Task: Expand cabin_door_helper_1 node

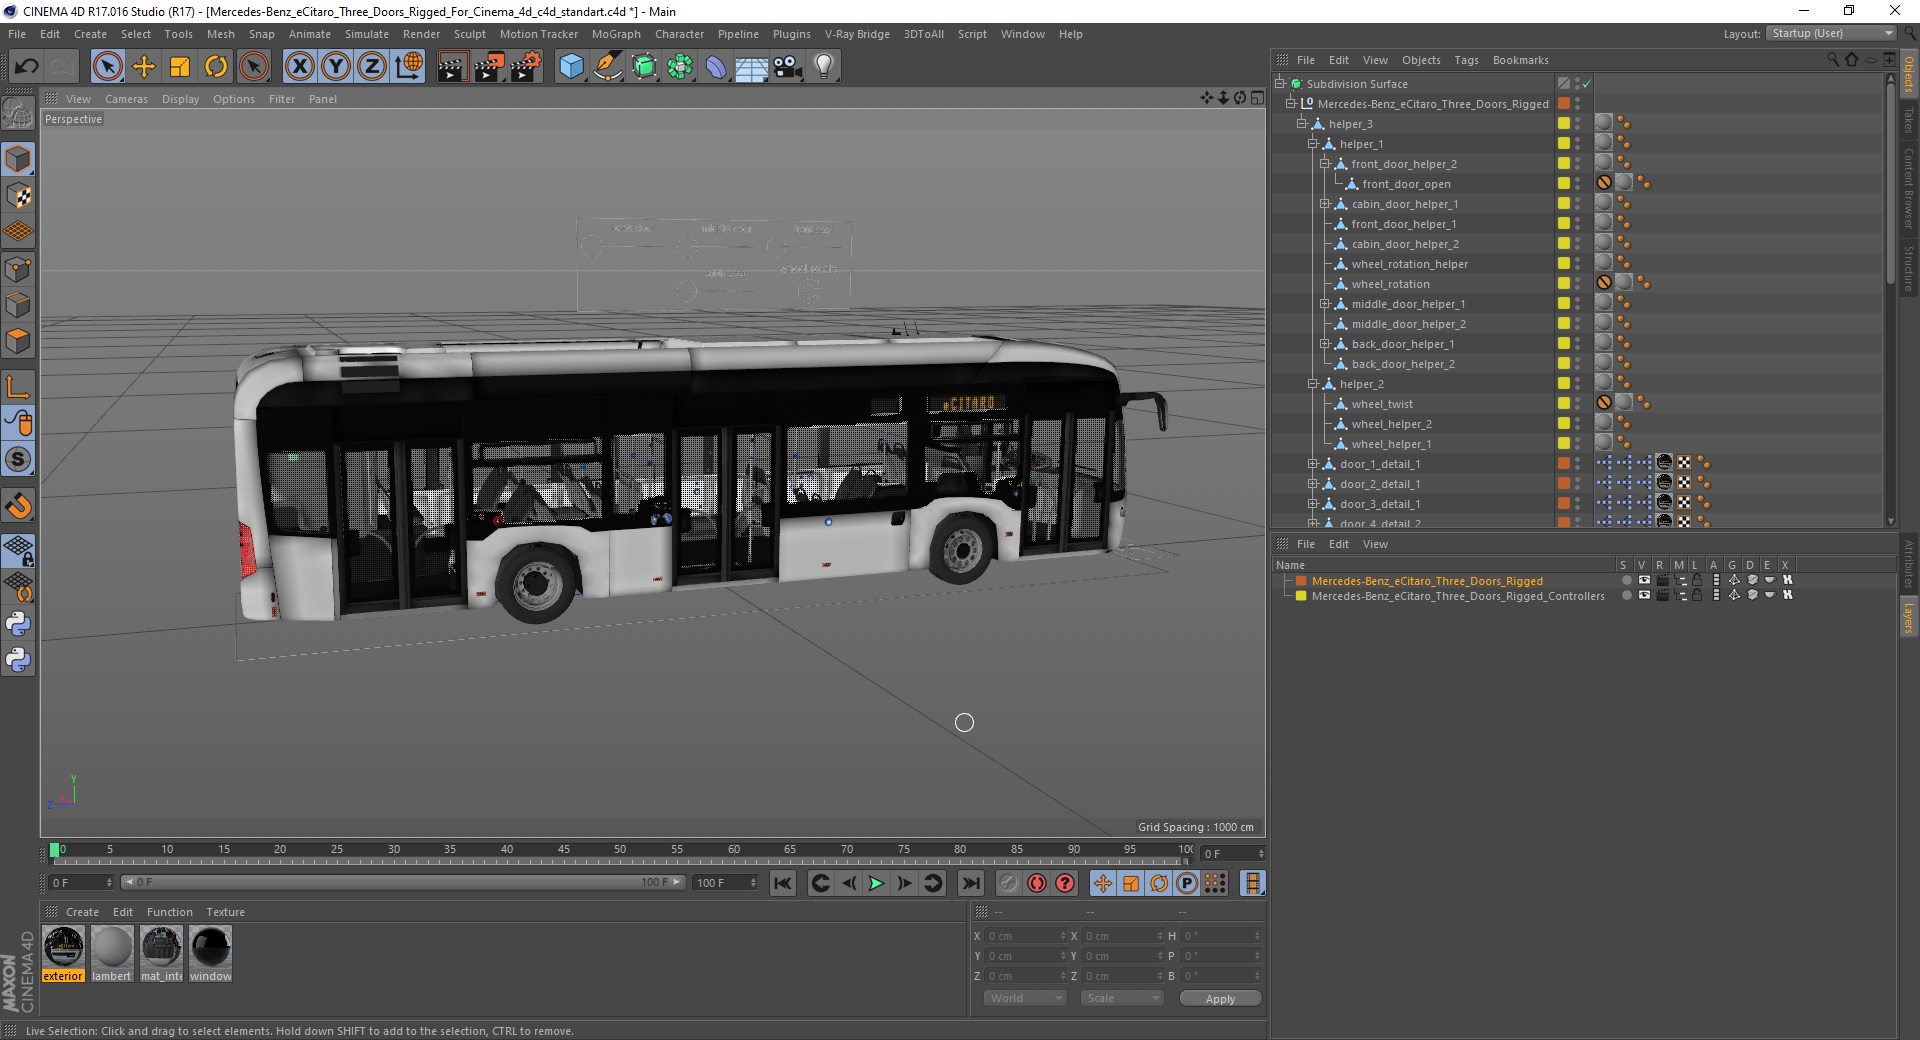Action: click(x=1325, y=204)
